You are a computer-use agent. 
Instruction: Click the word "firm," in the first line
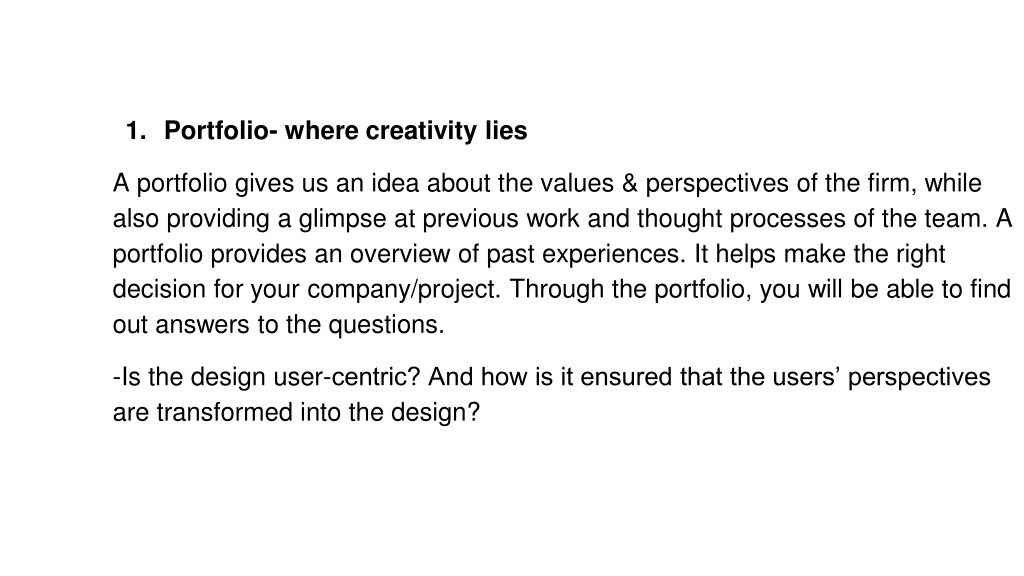point(892,184)
